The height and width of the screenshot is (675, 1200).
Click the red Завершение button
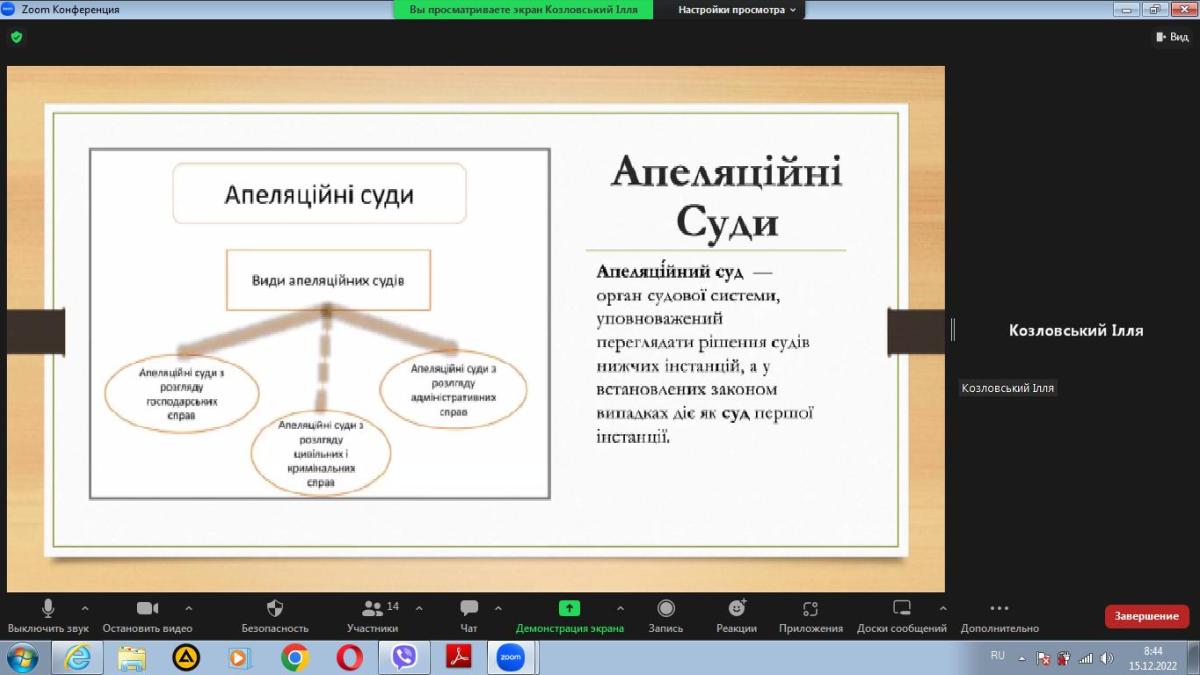point(1146,616)
